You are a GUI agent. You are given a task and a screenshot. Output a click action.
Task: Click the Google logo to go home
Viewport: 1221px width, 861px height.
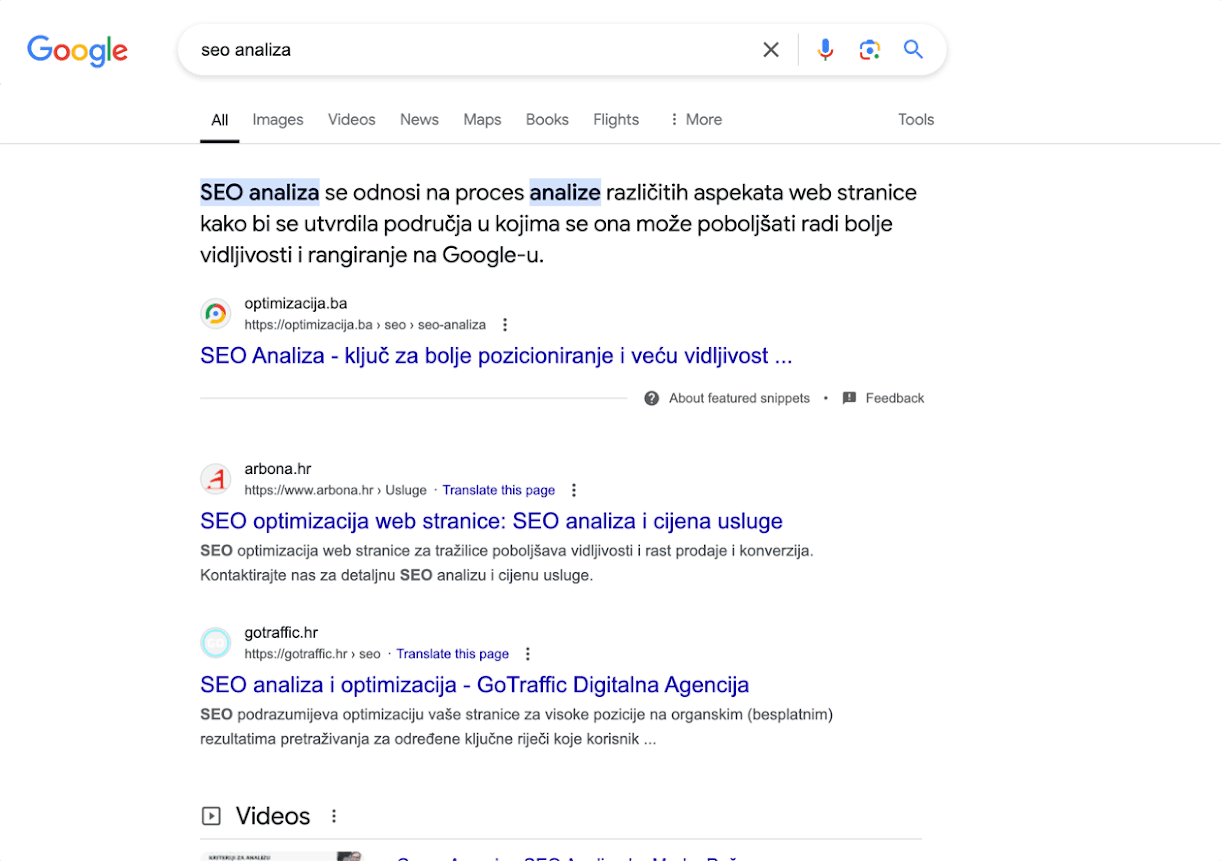tap(77, 51)
